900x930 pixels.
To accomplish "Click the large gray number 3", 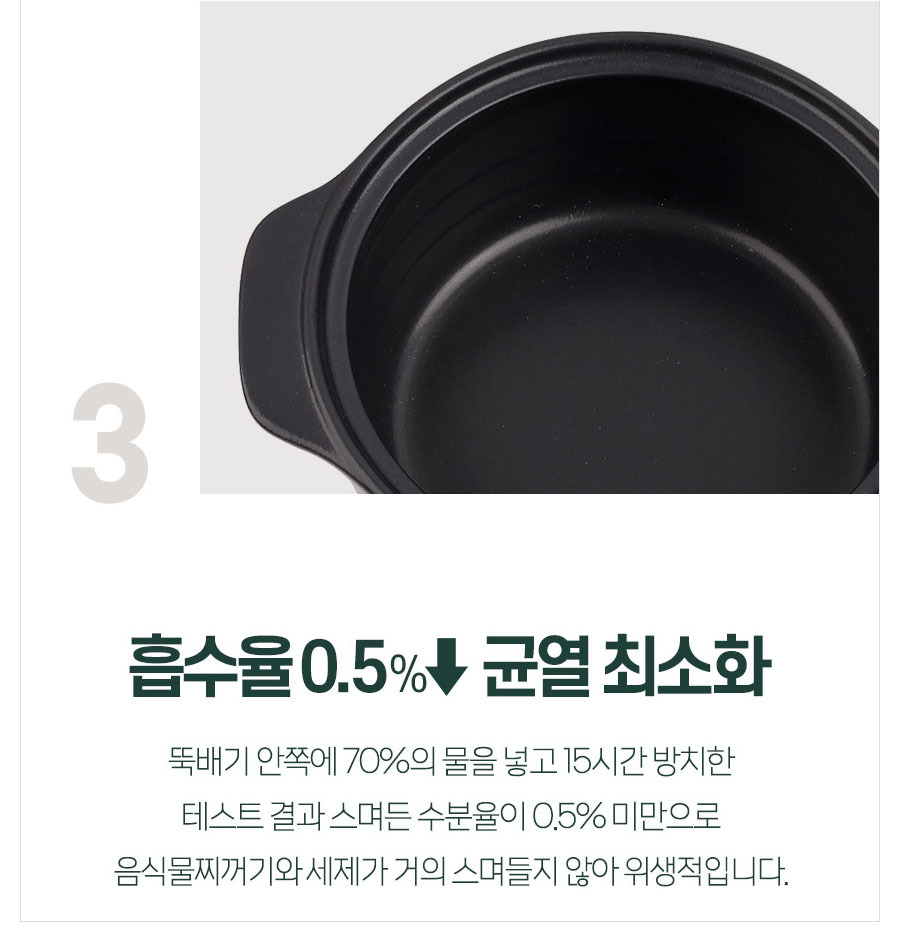I will (109, 442).
